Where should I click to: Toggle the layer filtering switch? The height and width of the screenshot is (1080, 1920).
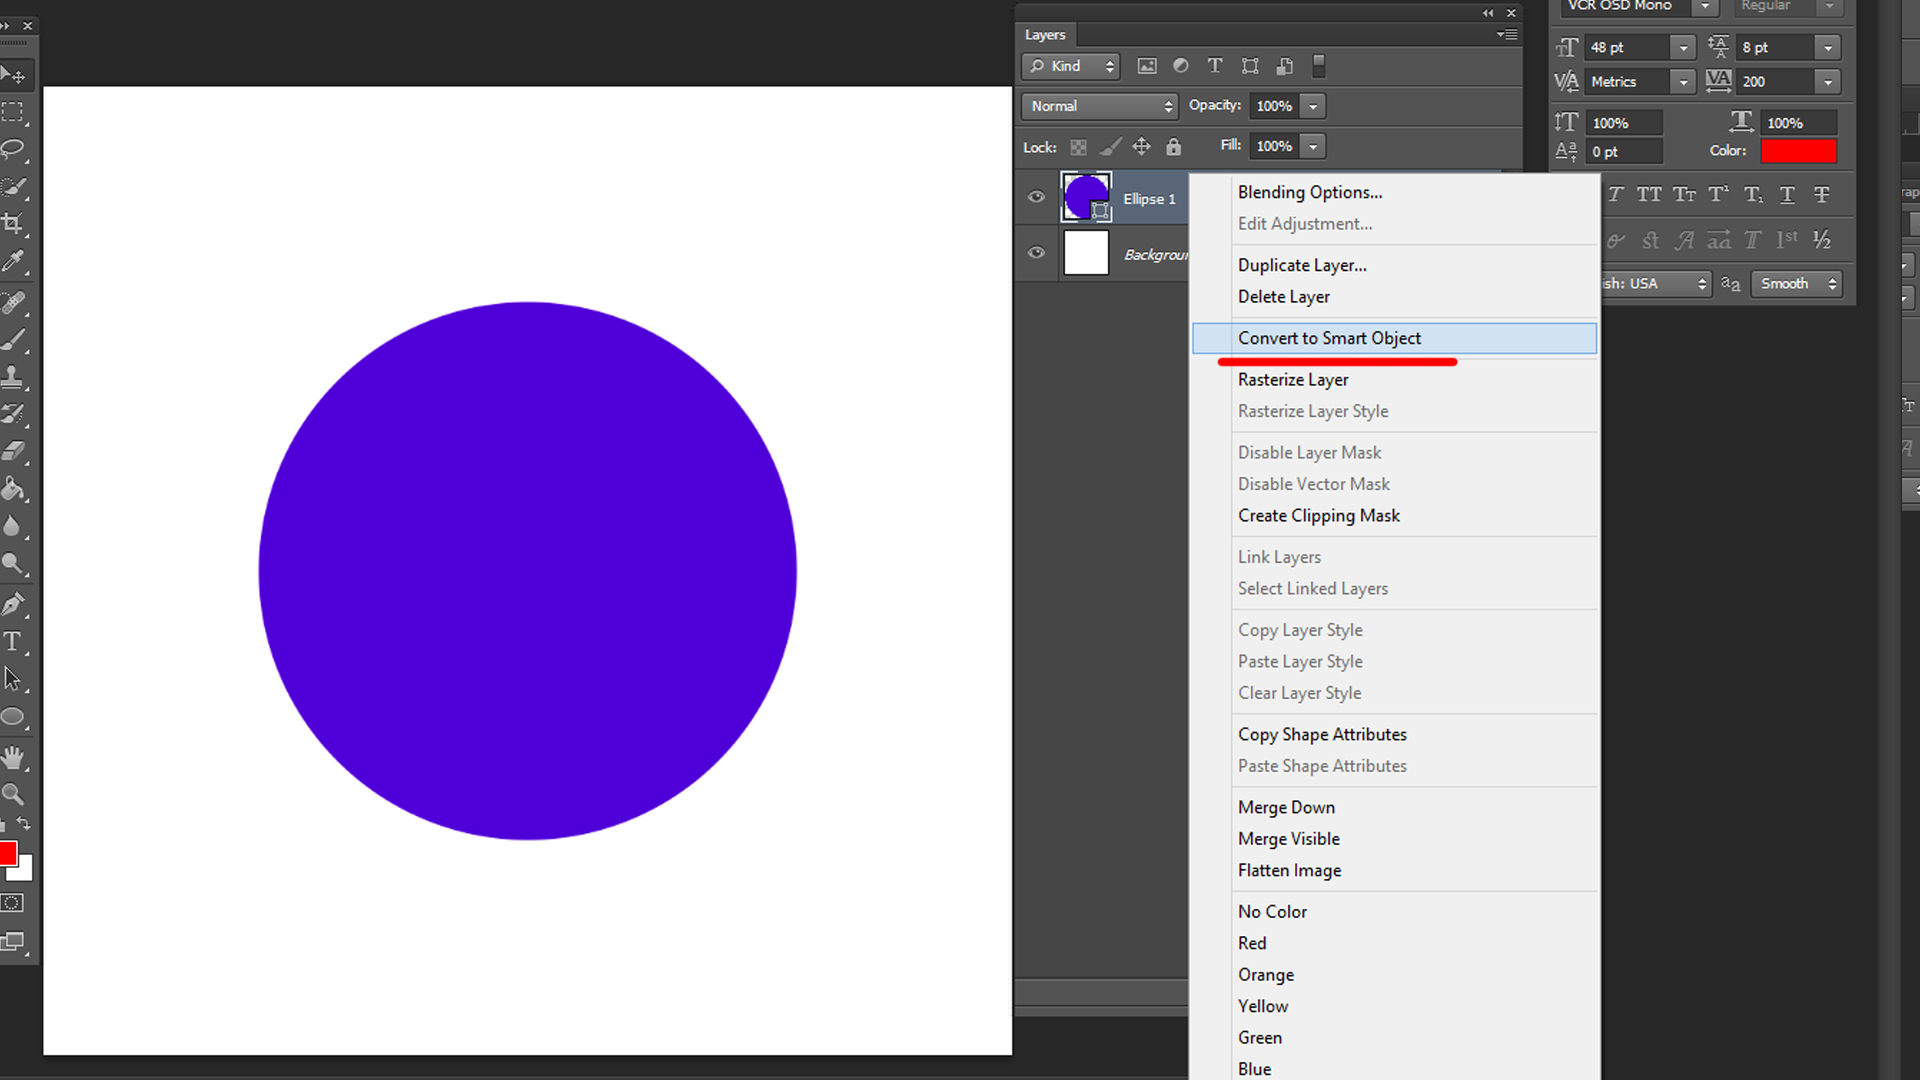coord(1319,66)
